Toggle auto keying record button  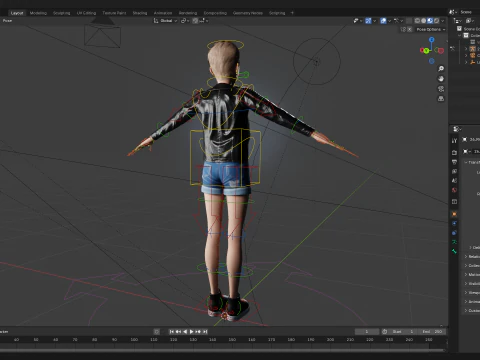tap(157, 332)
